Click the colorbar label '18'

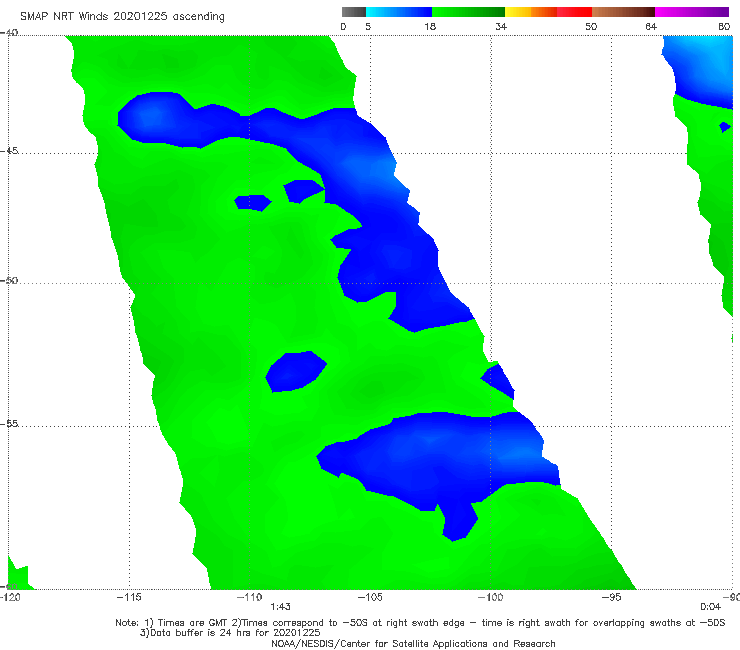(430, 26)
